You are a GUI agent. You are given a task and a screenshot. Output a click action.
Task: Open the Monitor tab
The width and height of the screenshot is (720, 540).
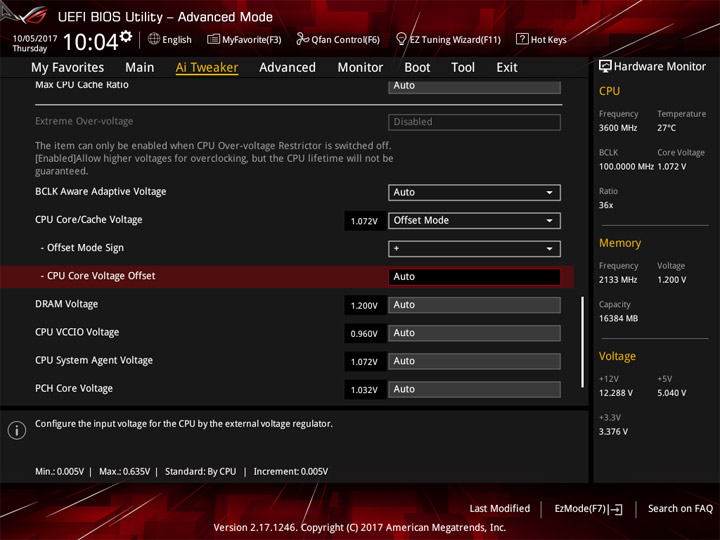360,68
